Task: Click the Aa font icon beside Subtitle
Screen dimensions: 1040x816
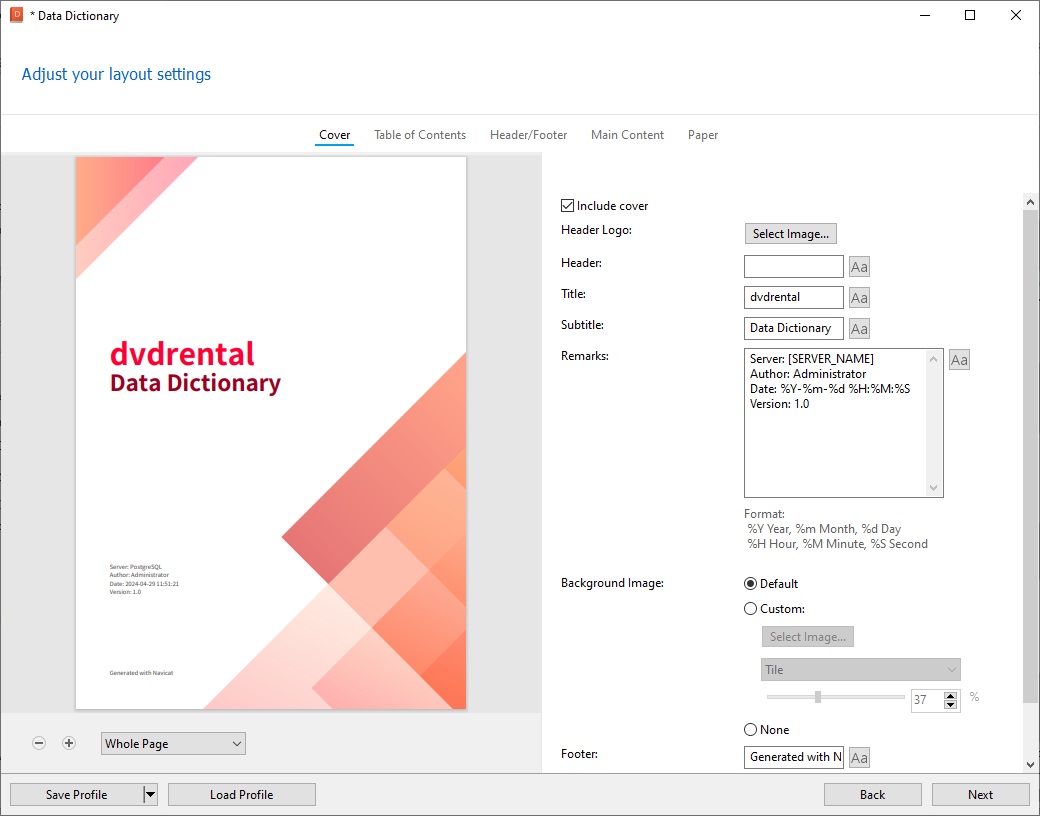Action: [859, 329]
